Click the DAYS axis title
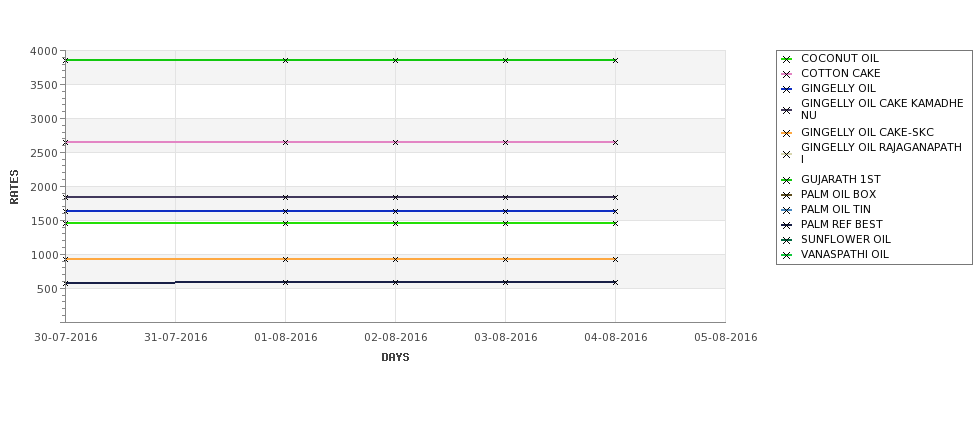 (395, 358)
